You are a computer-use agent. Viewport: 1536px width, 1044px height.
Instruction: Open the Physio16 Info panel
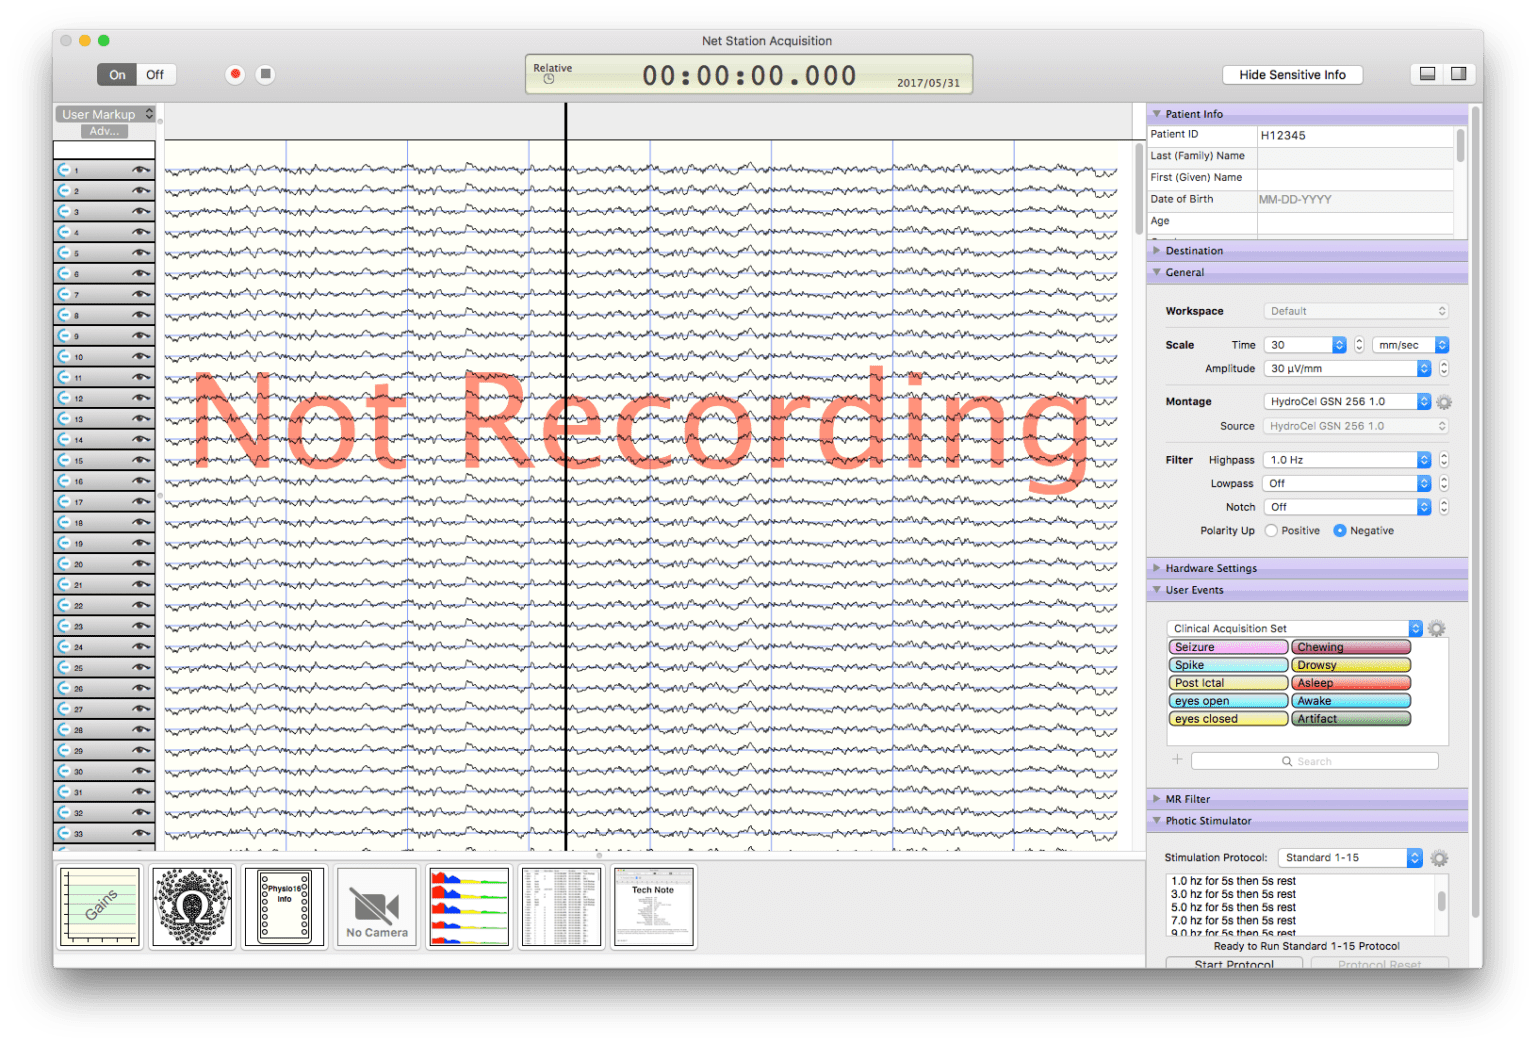coord(285,907)
